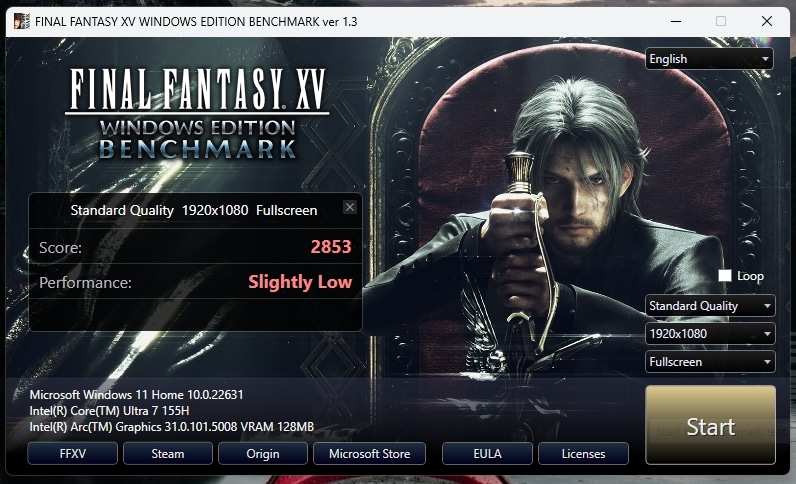Go to the Steam store page
796x484 pixels.
[168, 454]
